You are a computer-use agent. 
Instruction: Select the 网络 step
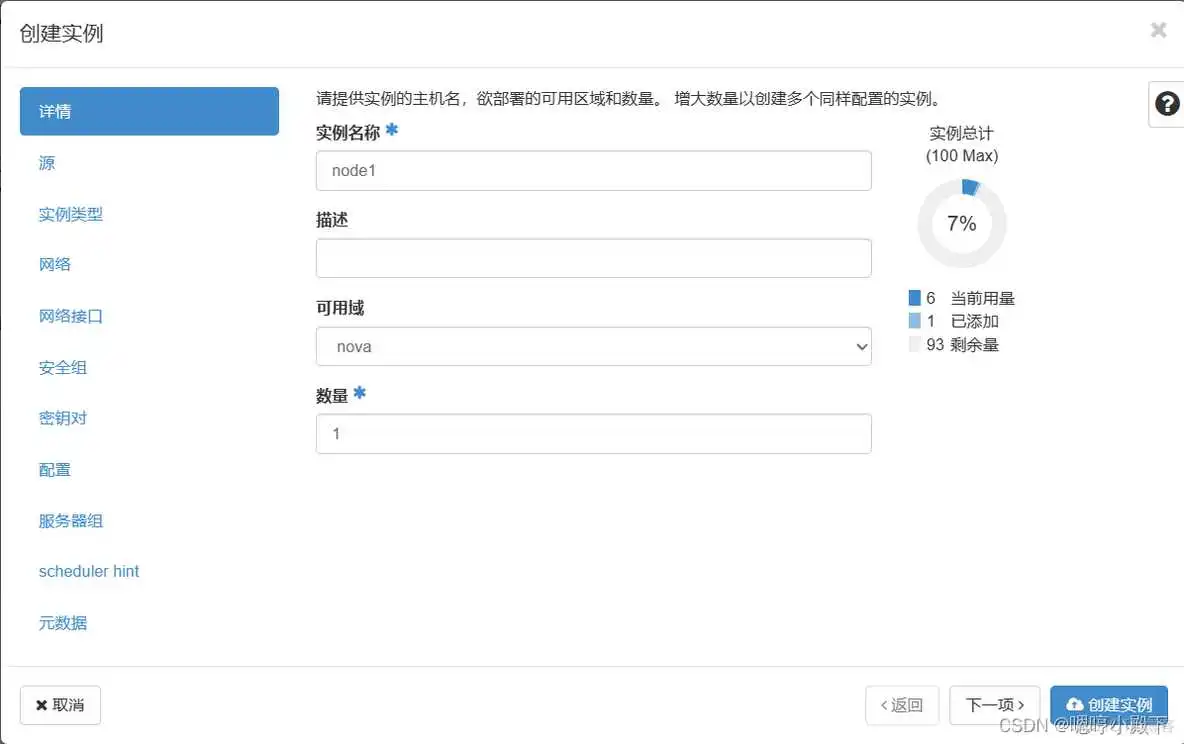[x=54, y=264]
